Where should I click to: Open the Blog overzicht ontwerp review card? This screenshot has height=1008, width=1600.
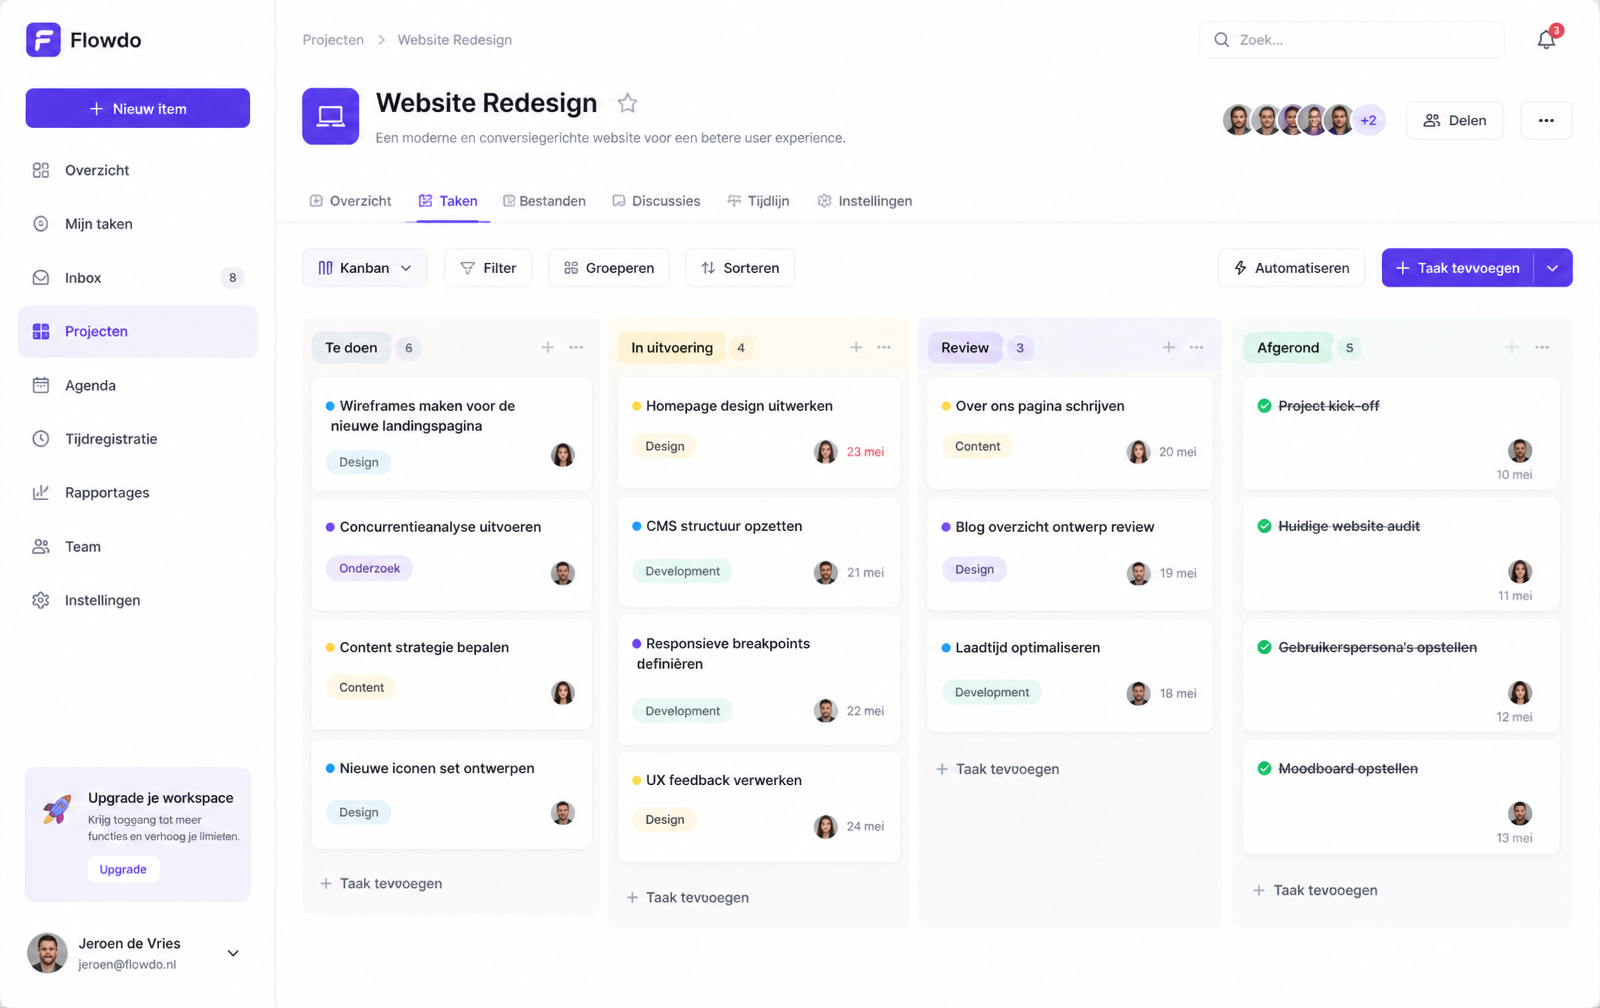[x=1070, y=554]
